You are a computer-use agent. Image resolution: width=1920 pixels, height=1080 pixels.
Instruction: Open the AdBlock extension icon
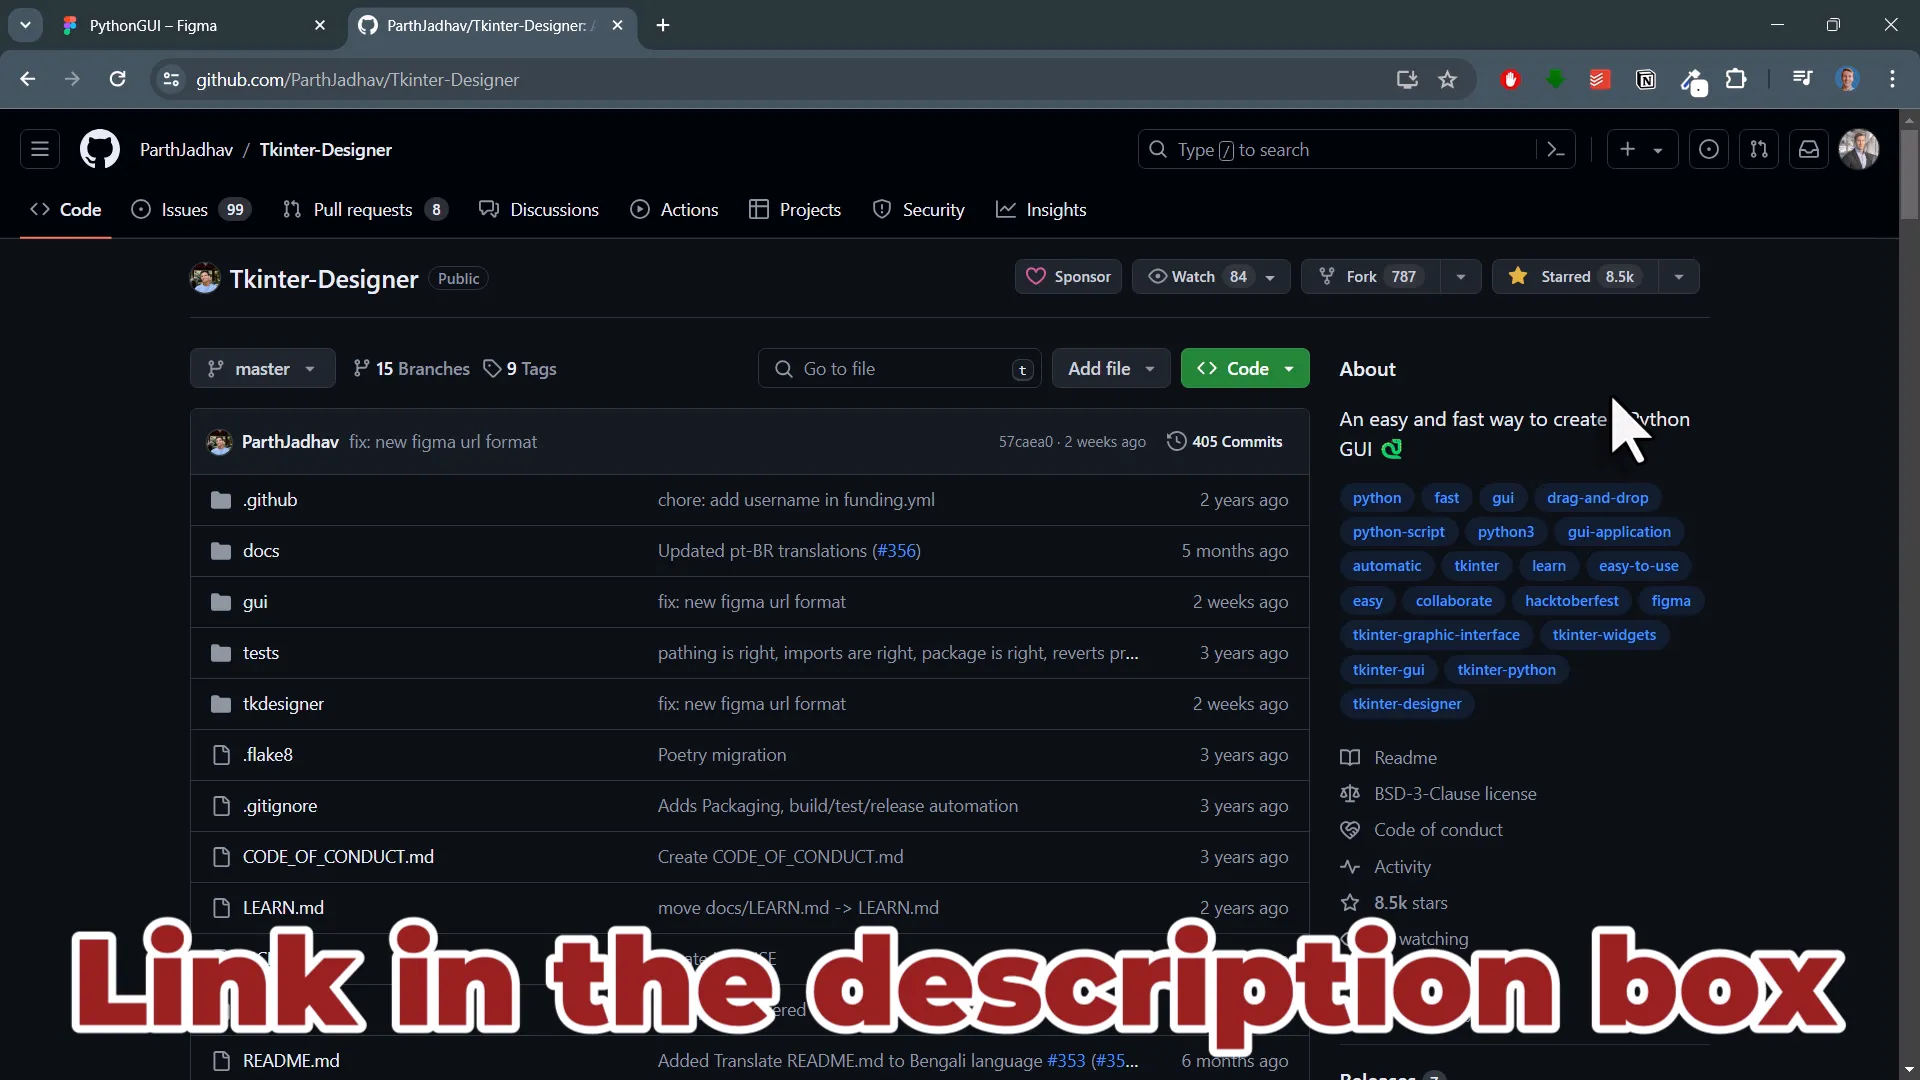pyautogui.click(x=1511, y=80)
